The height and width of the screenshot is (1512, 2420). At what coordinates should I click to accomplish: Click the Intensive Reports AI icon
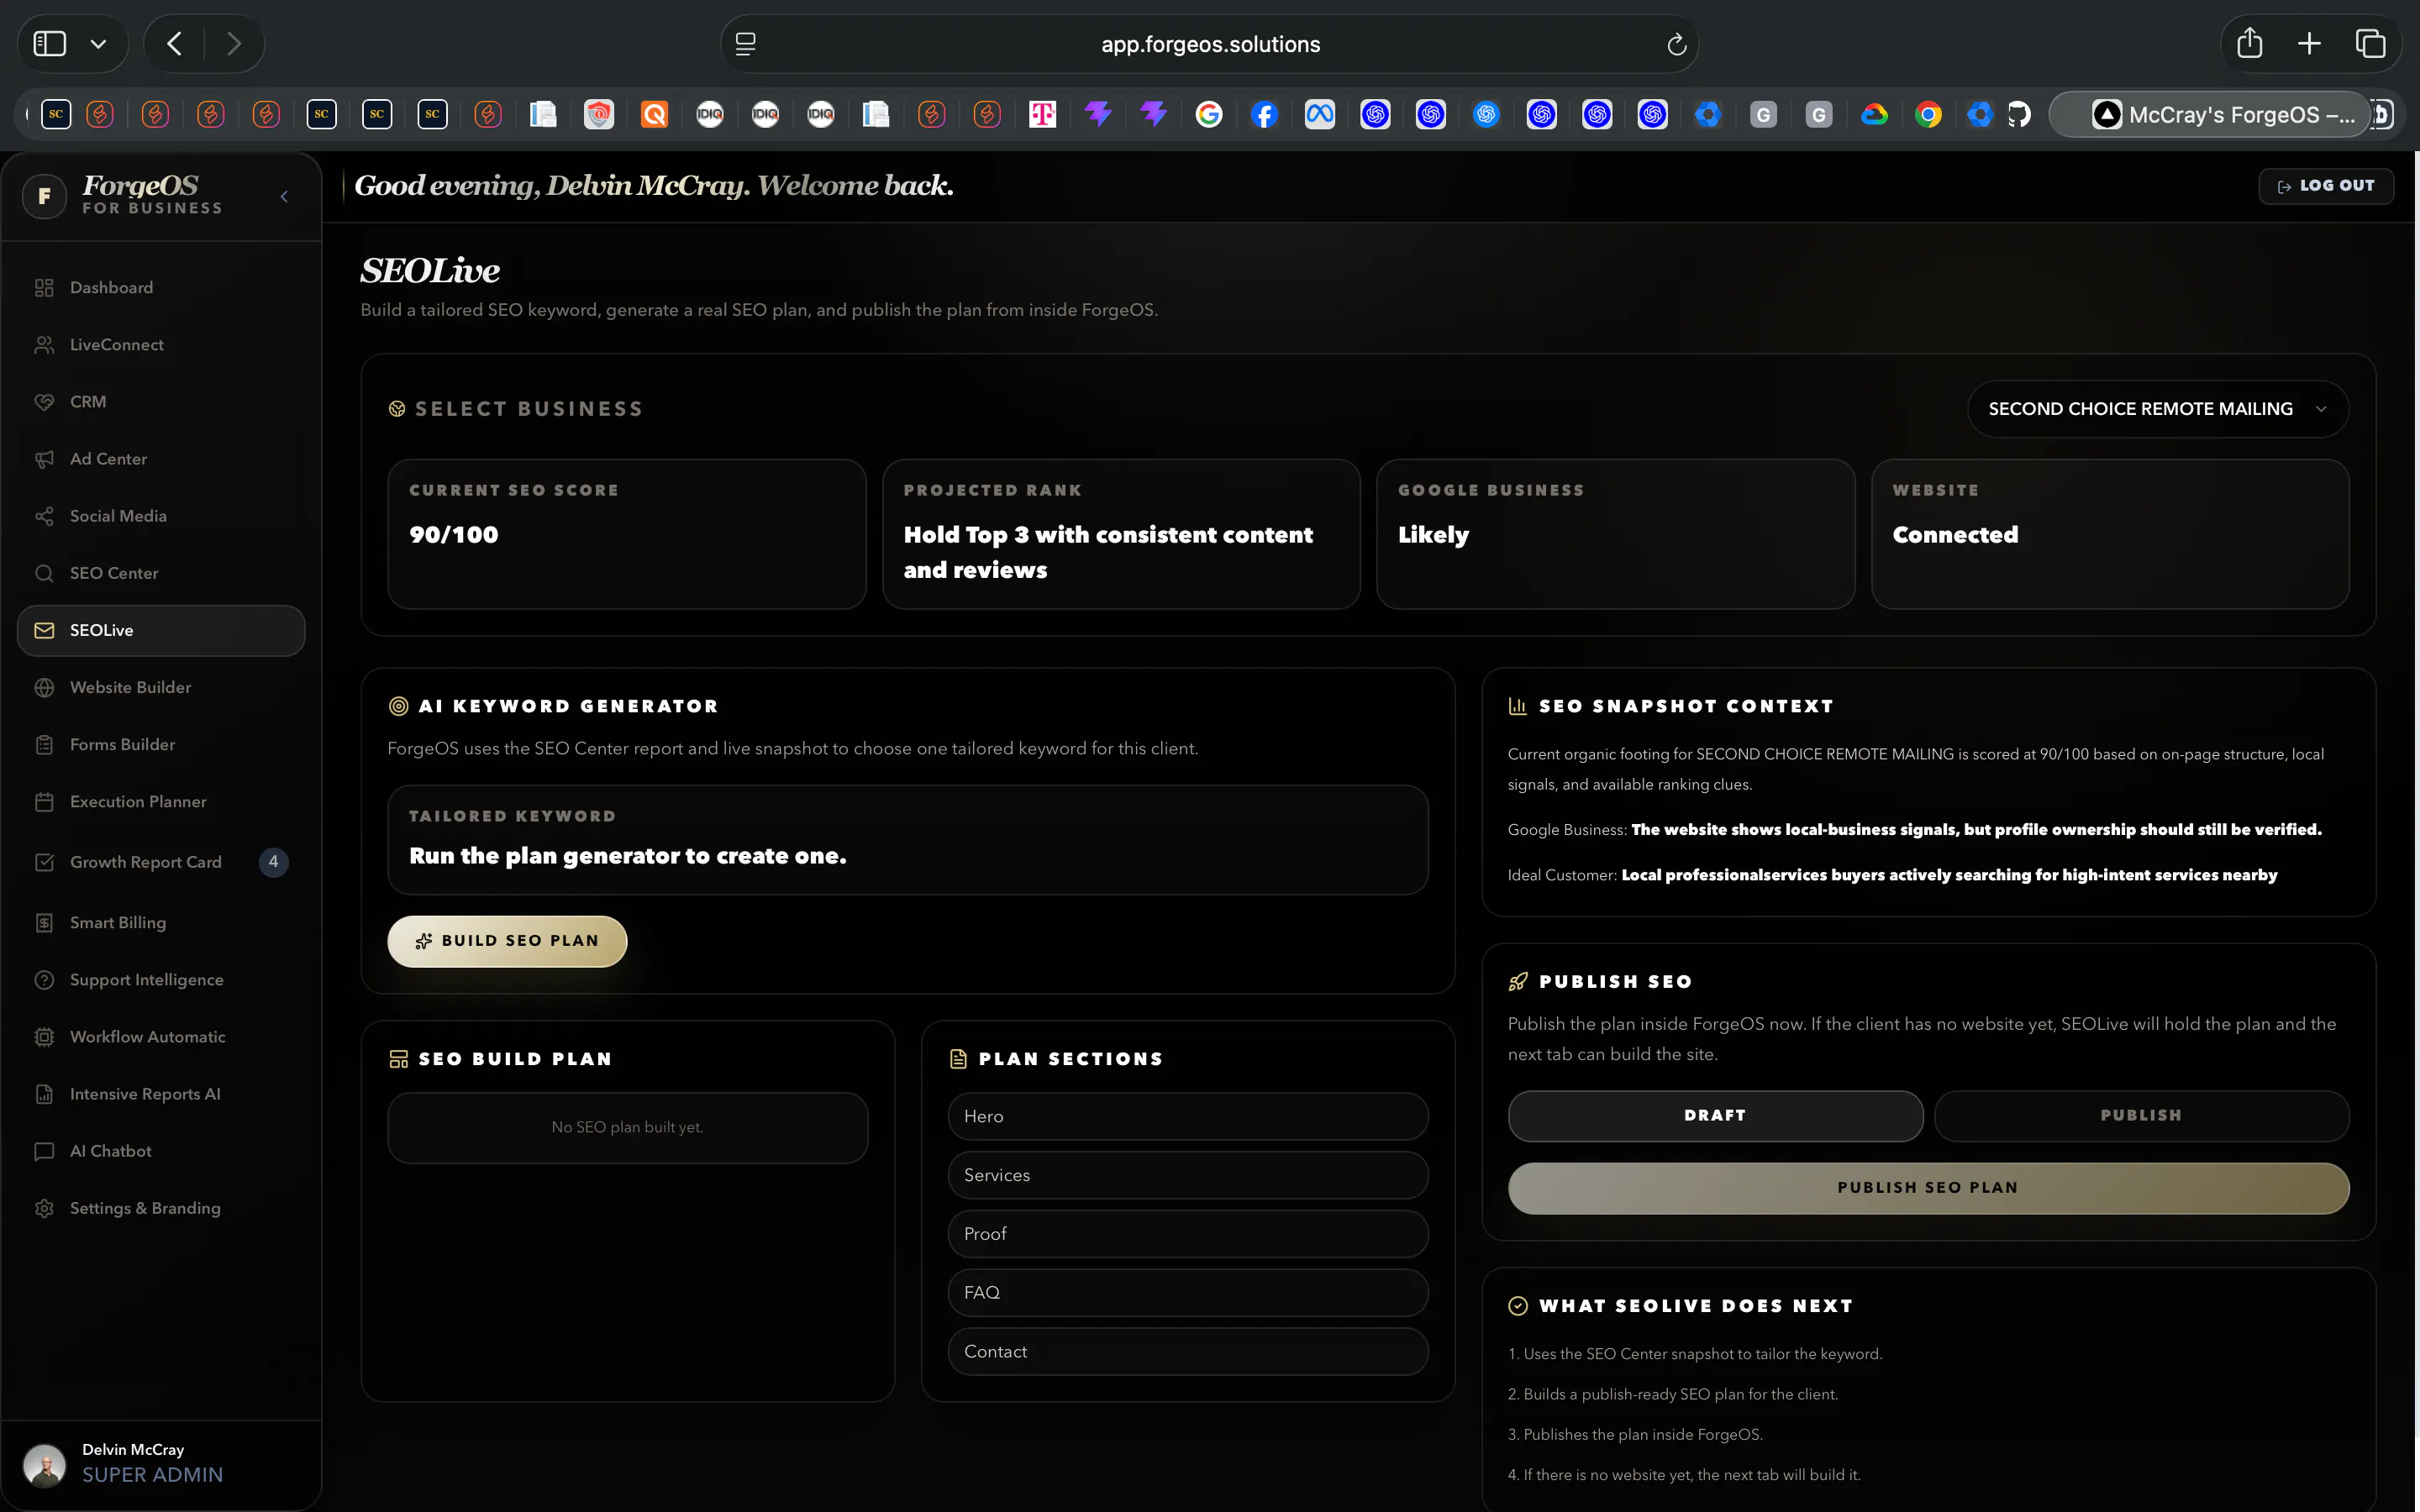coord(44,1094)
